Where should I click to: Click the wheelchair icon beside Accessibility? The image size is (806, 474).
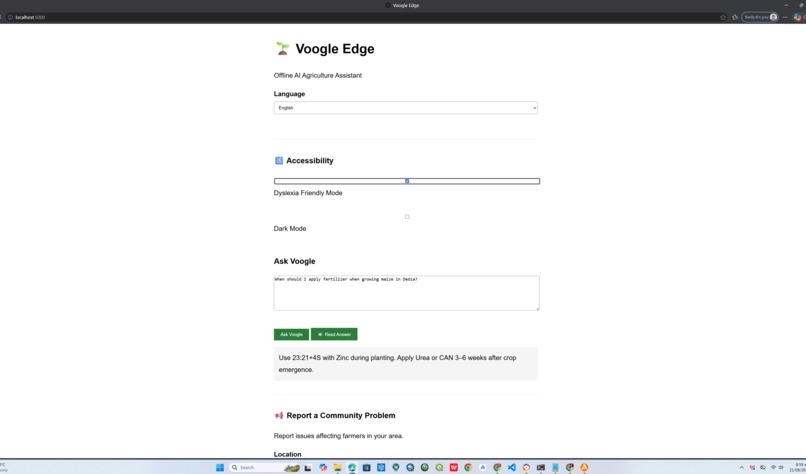coord(279,161)
